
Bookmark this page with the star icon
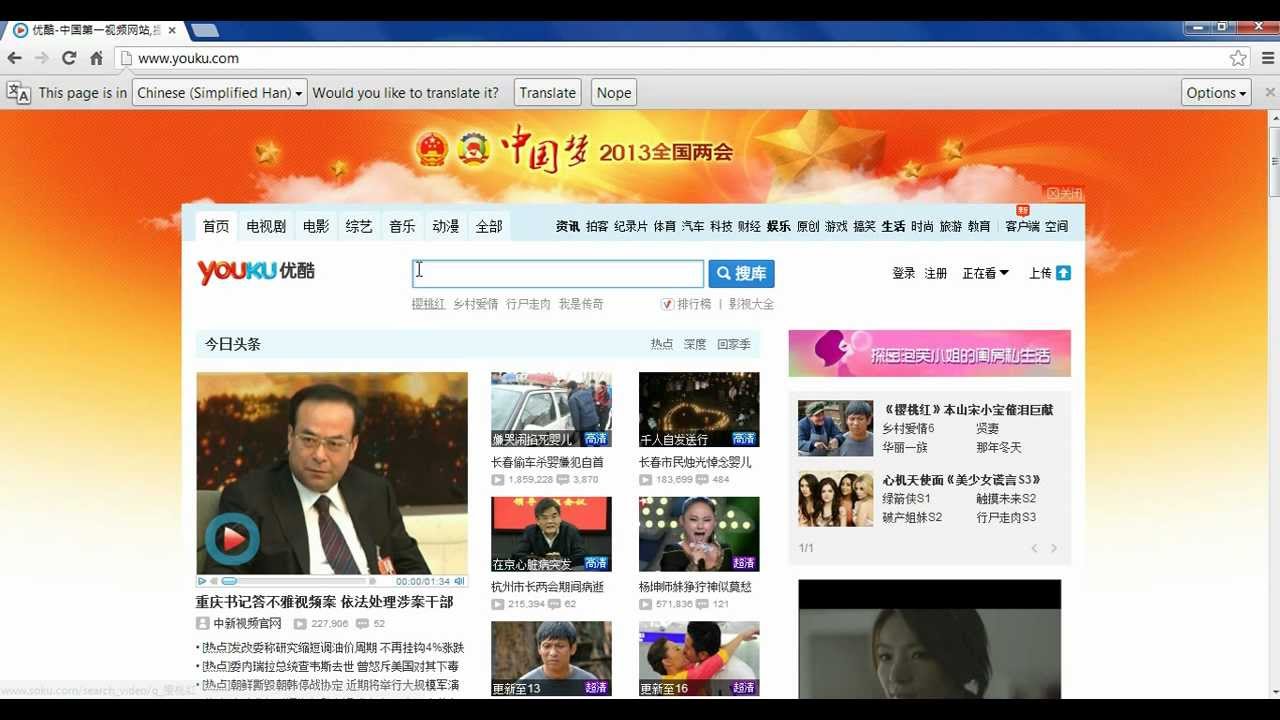tap(1238, 58)
